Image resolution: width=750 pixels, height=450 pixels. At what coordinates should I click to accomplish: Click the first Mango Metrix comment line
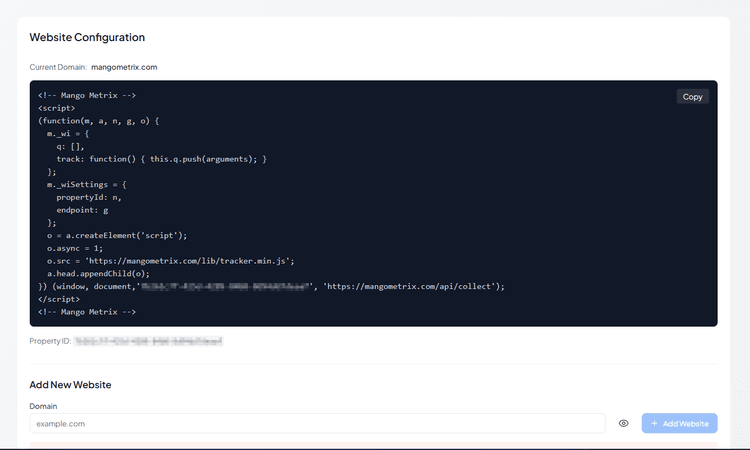pyautogui.click(x=87, y=96)
